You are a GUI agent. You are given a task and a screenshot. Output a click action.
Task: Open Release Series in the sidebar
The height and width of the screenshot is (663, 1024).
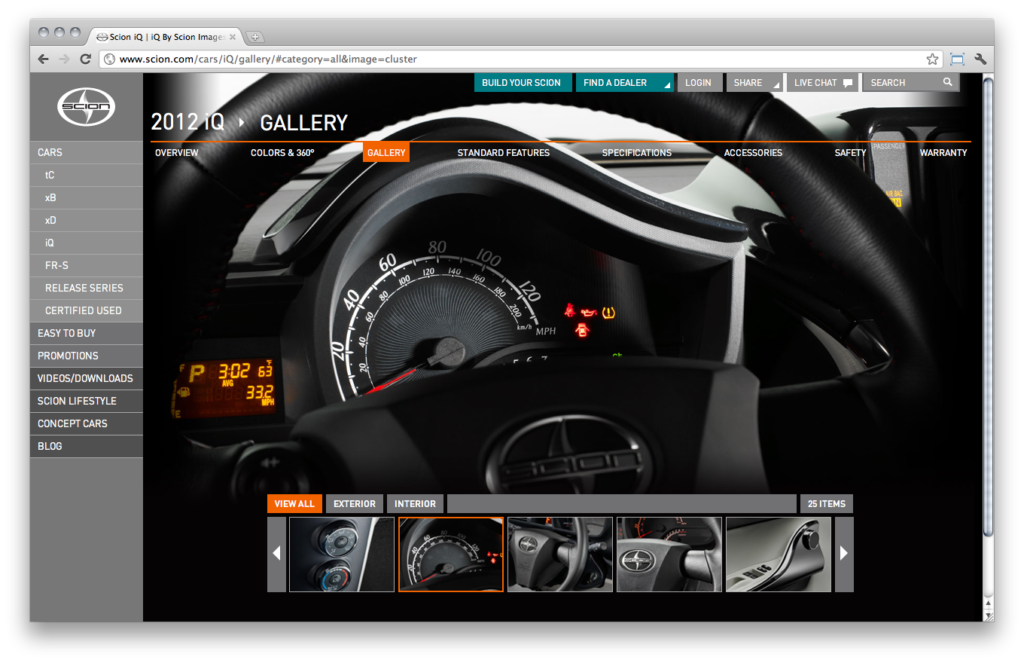point(86,288)
